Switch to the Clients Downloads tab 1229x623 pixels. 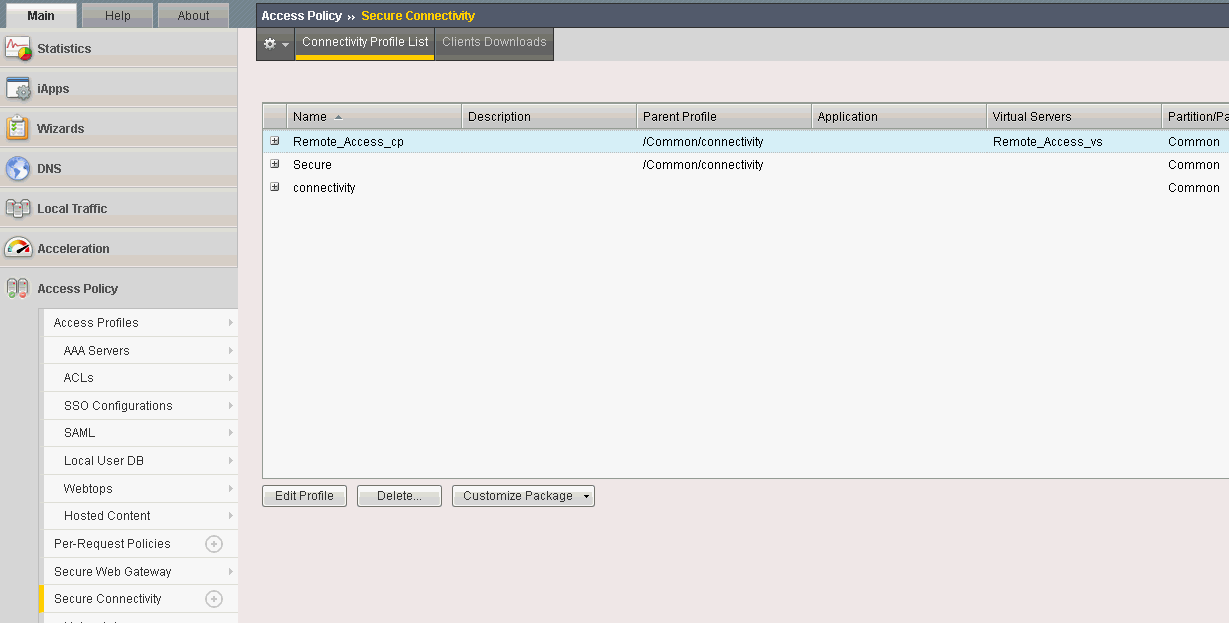pyautogui.click(x=494, y=42)
